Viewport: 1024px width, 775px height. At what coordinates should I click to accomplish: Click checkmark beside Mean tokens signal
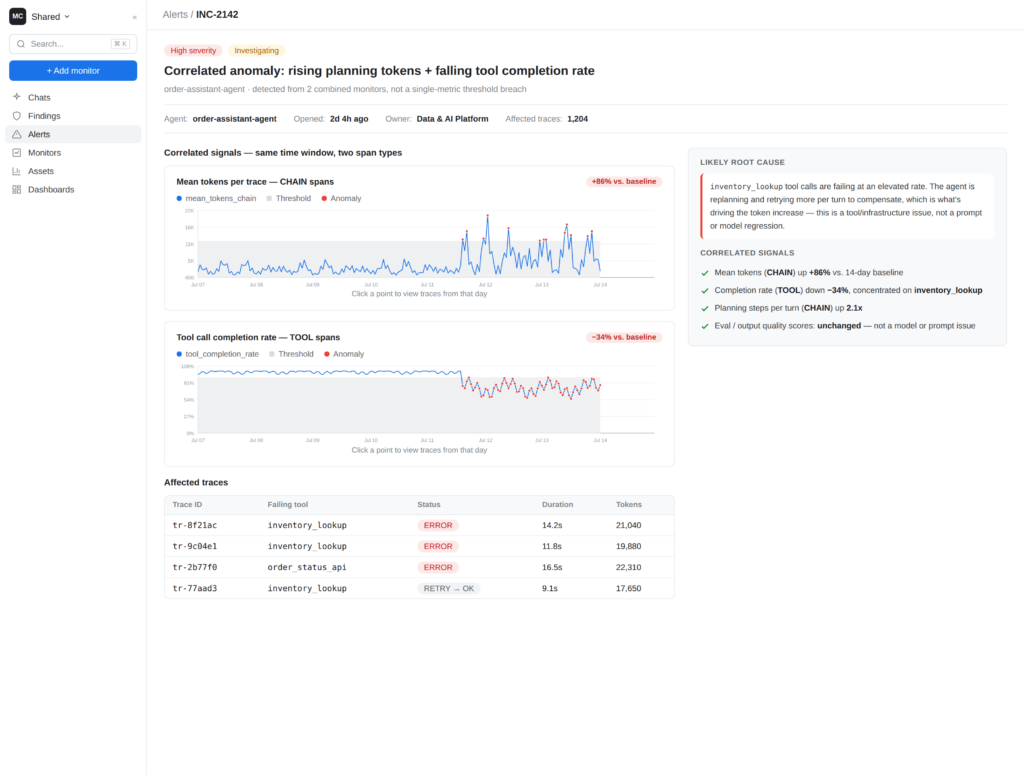click(x=705, y=273)
